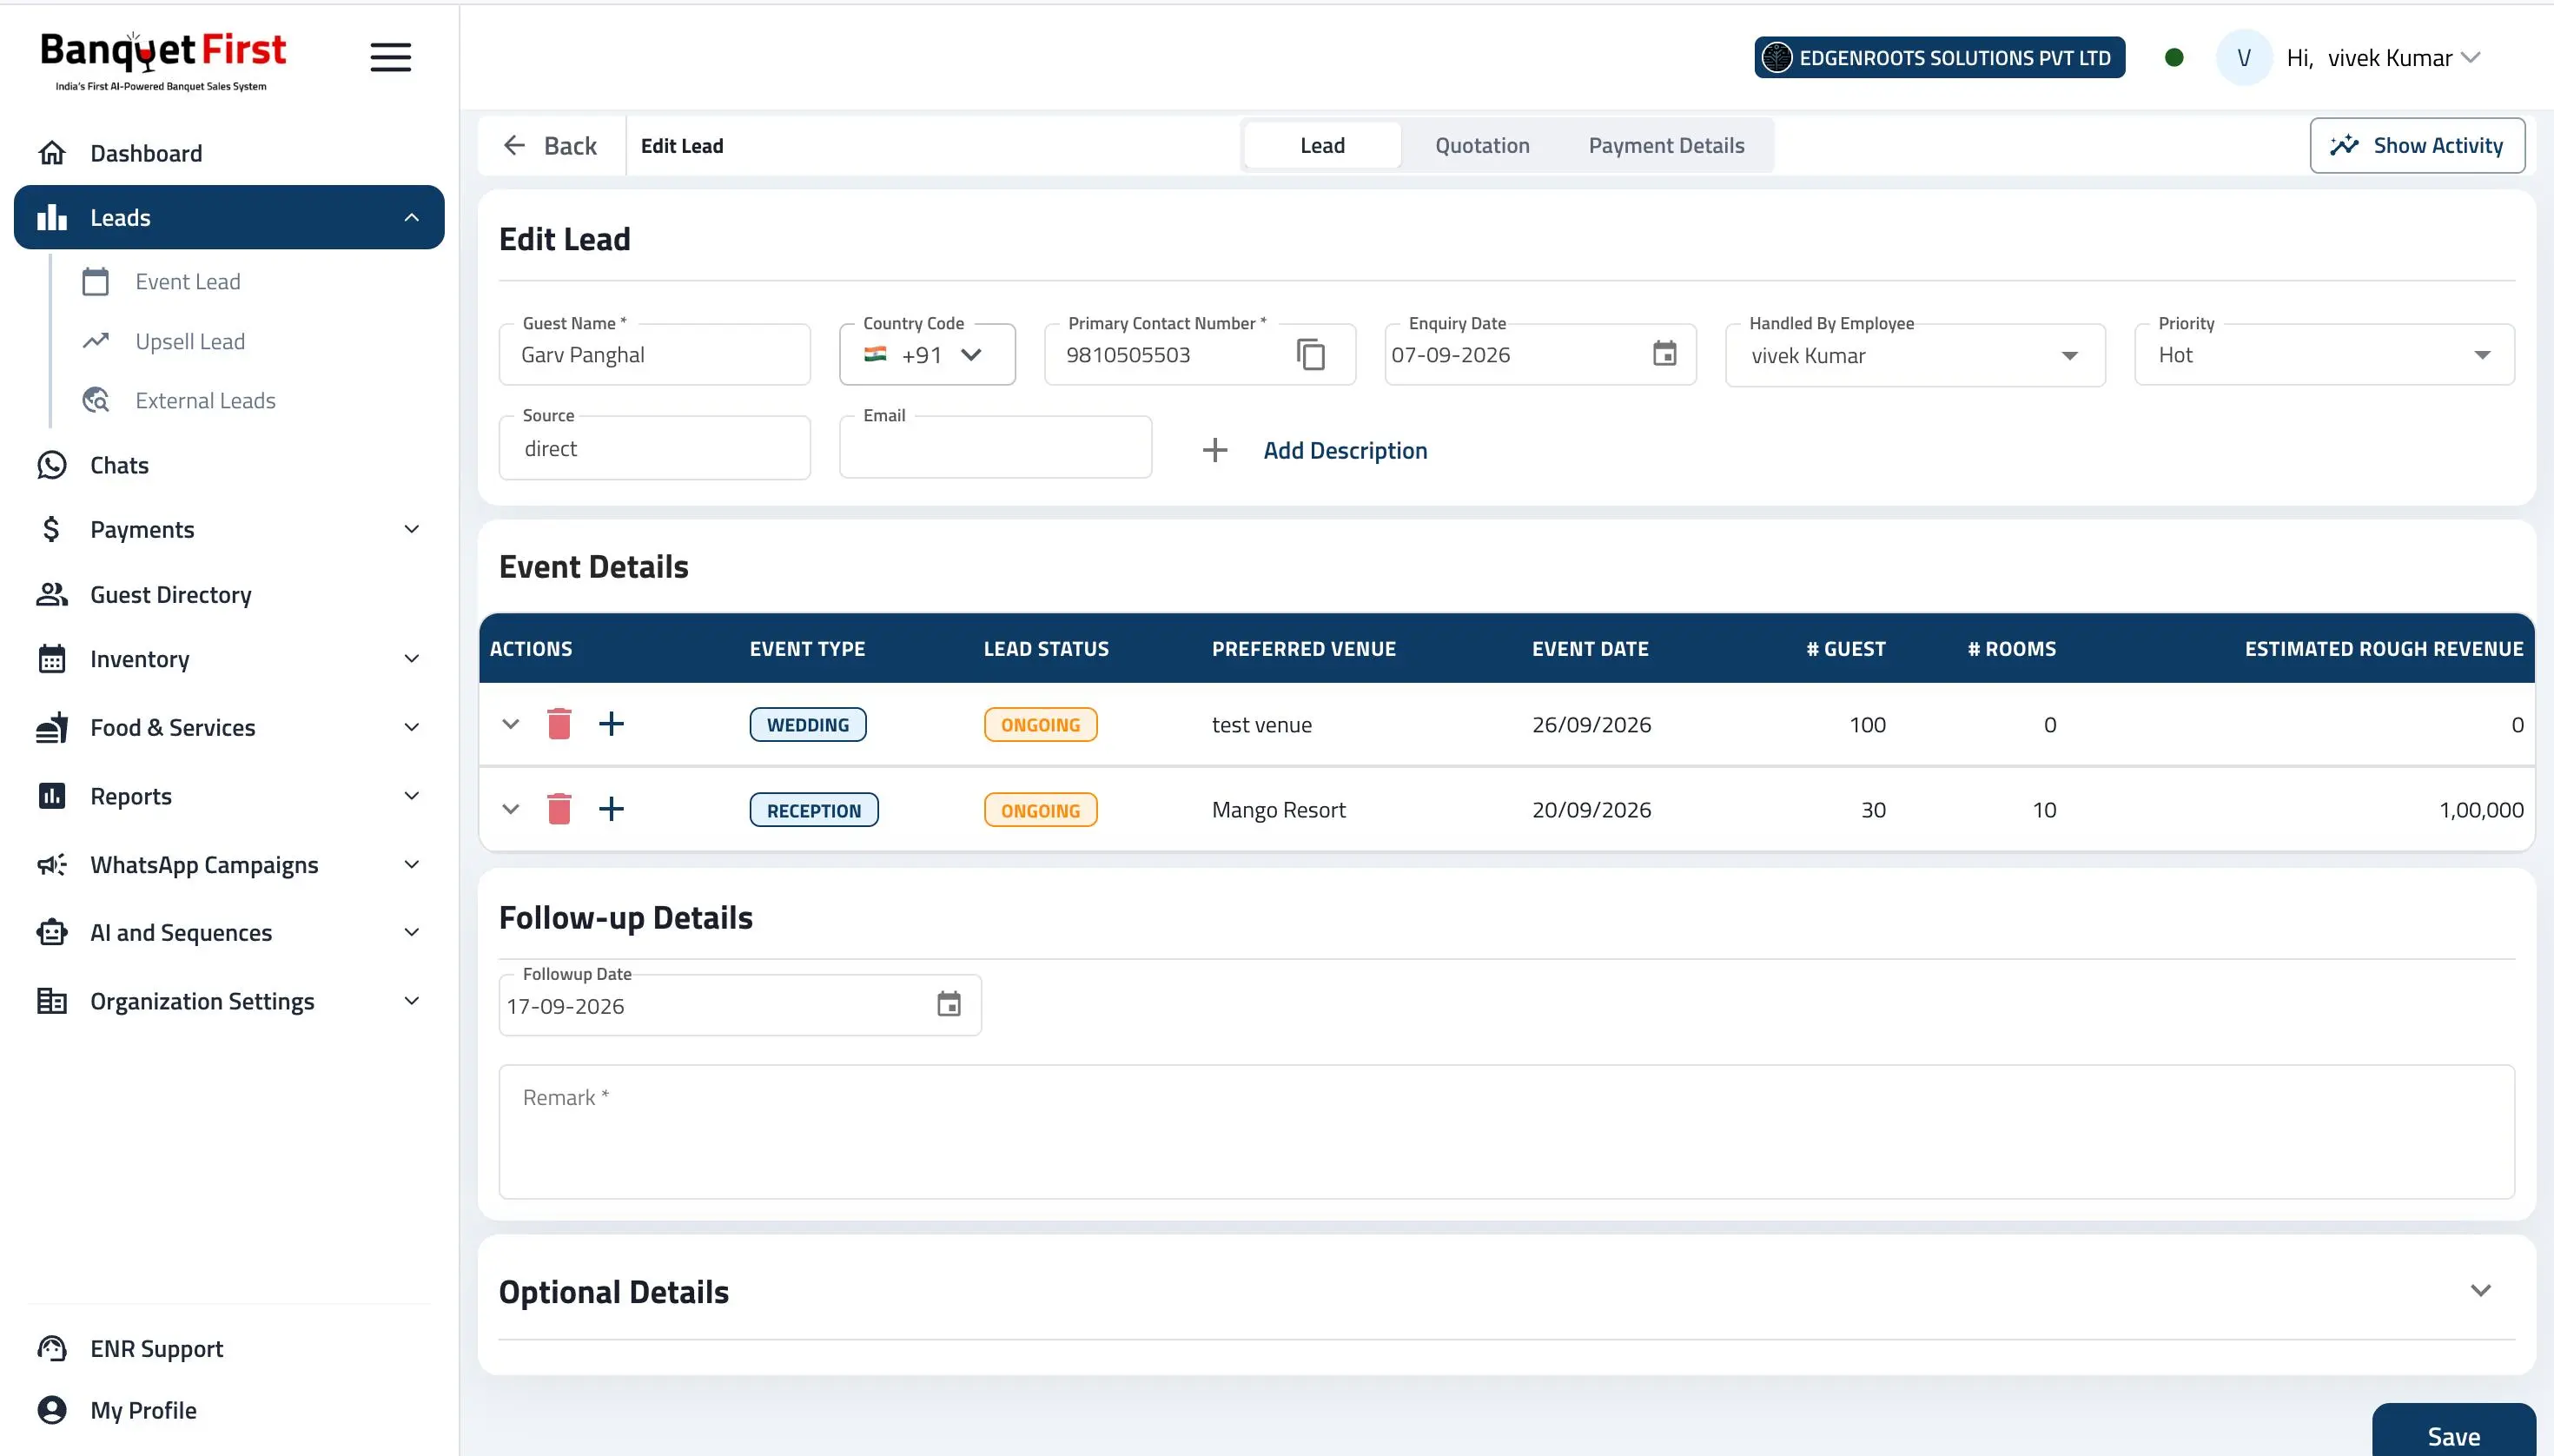This screenshot has height=1456, width=2554.
Task: Open External Leads submenu item
Action: pyautogui.click(x=205, y=400)
